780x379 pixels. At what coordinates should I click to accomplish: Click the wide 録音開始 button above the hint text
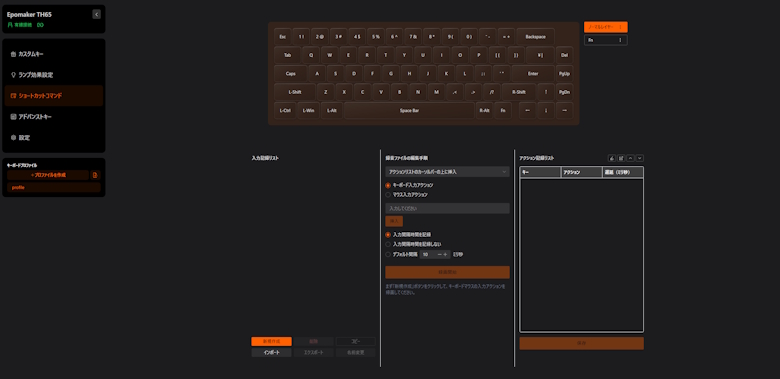pyautogui.click(x=447, y=273)
